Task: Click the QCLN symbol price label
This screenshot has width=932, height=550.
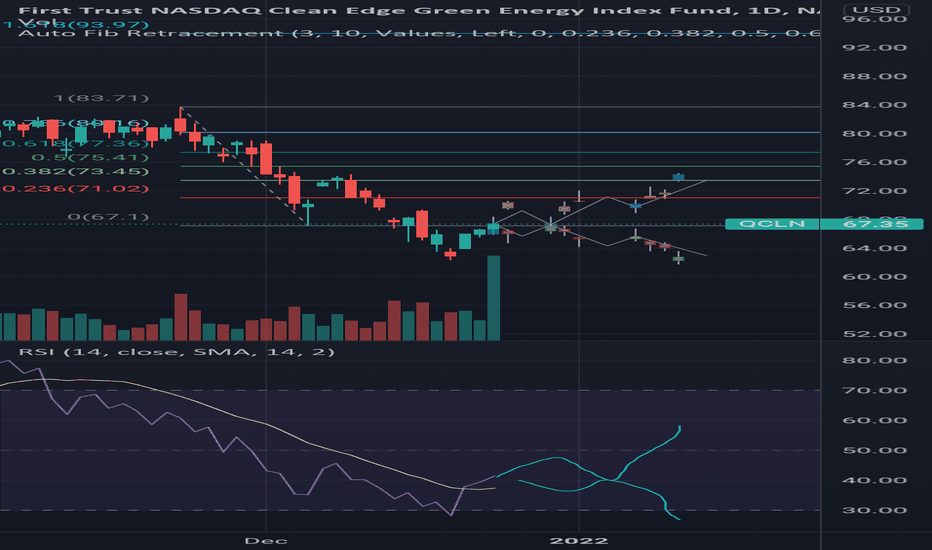Action: [772, 224]
